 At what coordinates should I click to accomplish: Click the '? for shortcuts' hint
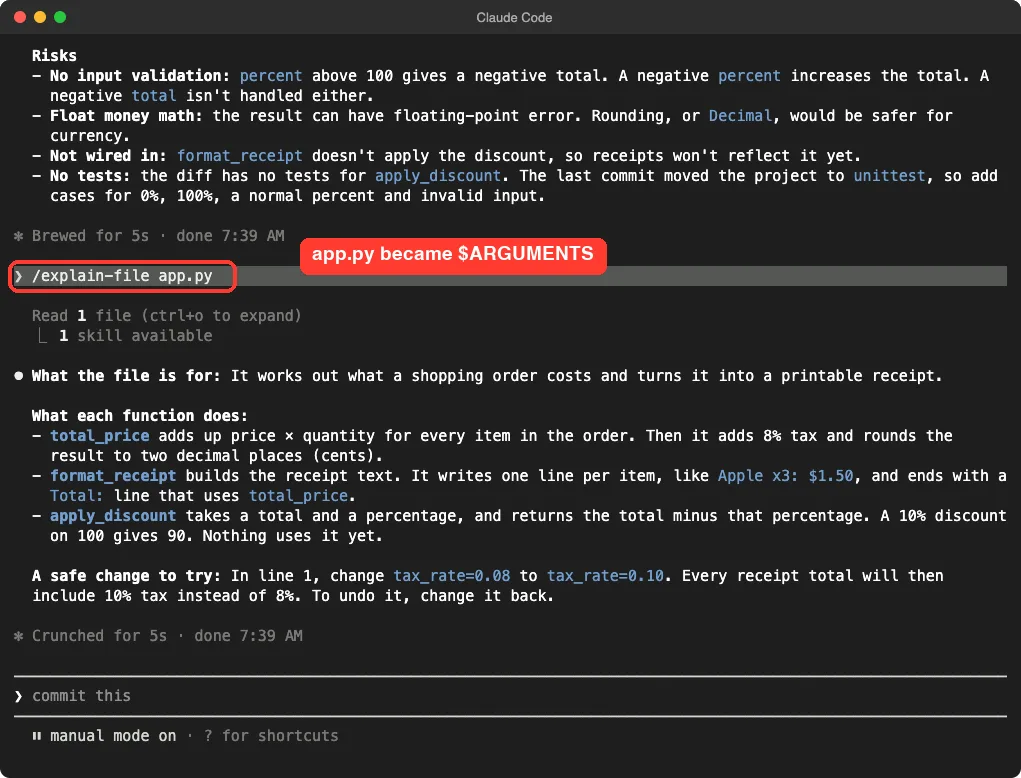point(271,736)
